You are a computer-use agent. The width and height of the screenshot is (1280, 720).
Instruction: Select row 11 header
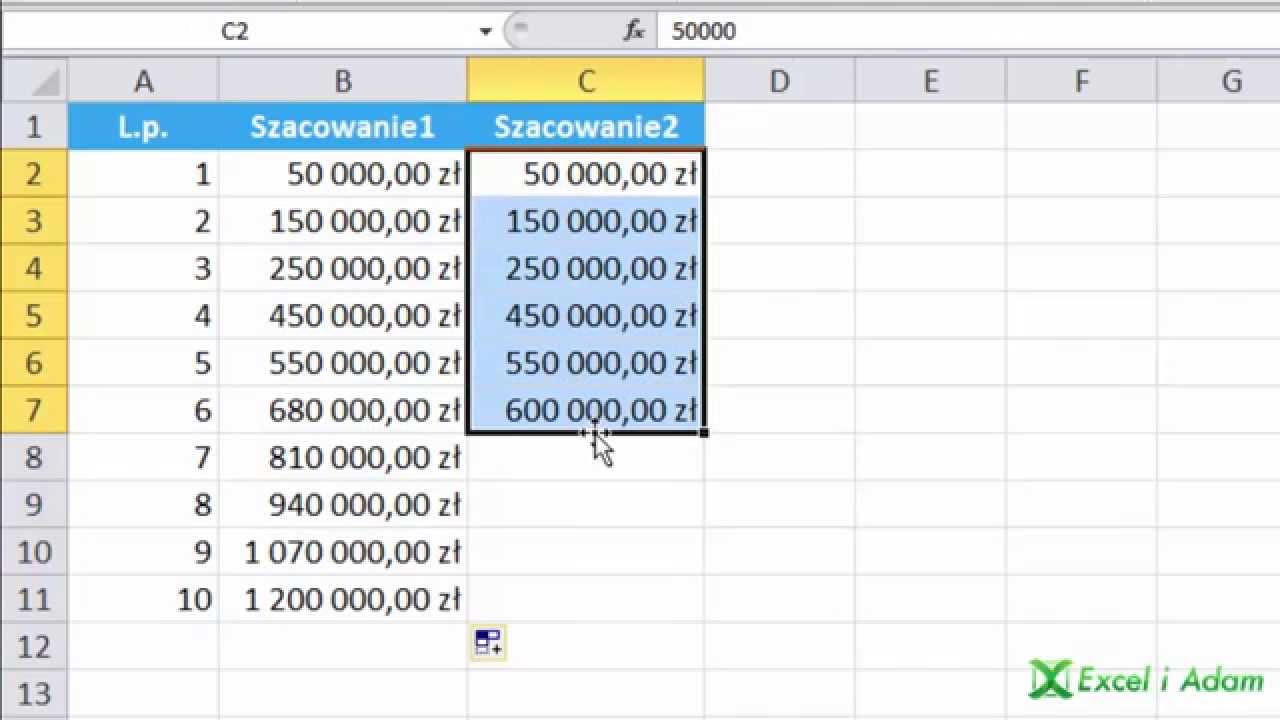tap(34, 599)
